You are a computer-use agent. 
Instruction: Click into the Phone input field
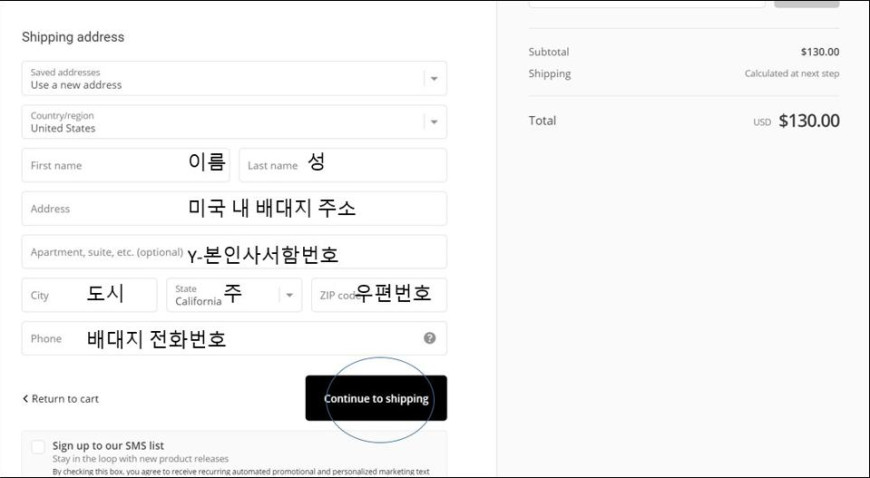click(x=234, y=338)
